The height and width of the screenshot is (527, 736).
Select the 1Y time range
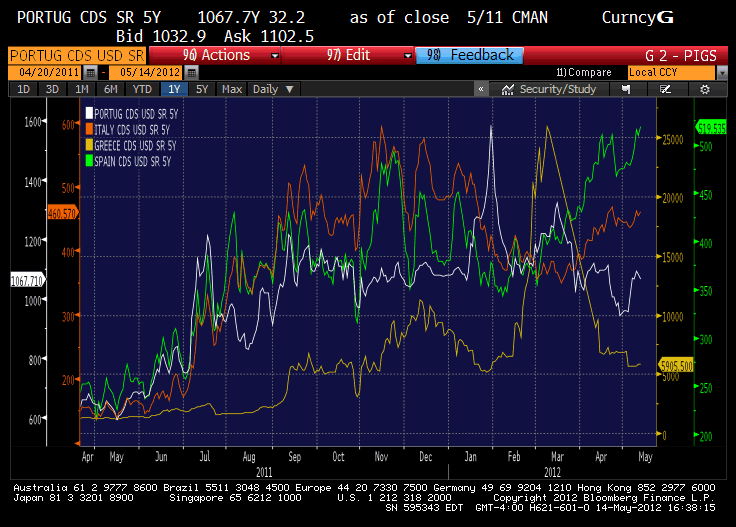pyautogui.click(x=176, y=90)
